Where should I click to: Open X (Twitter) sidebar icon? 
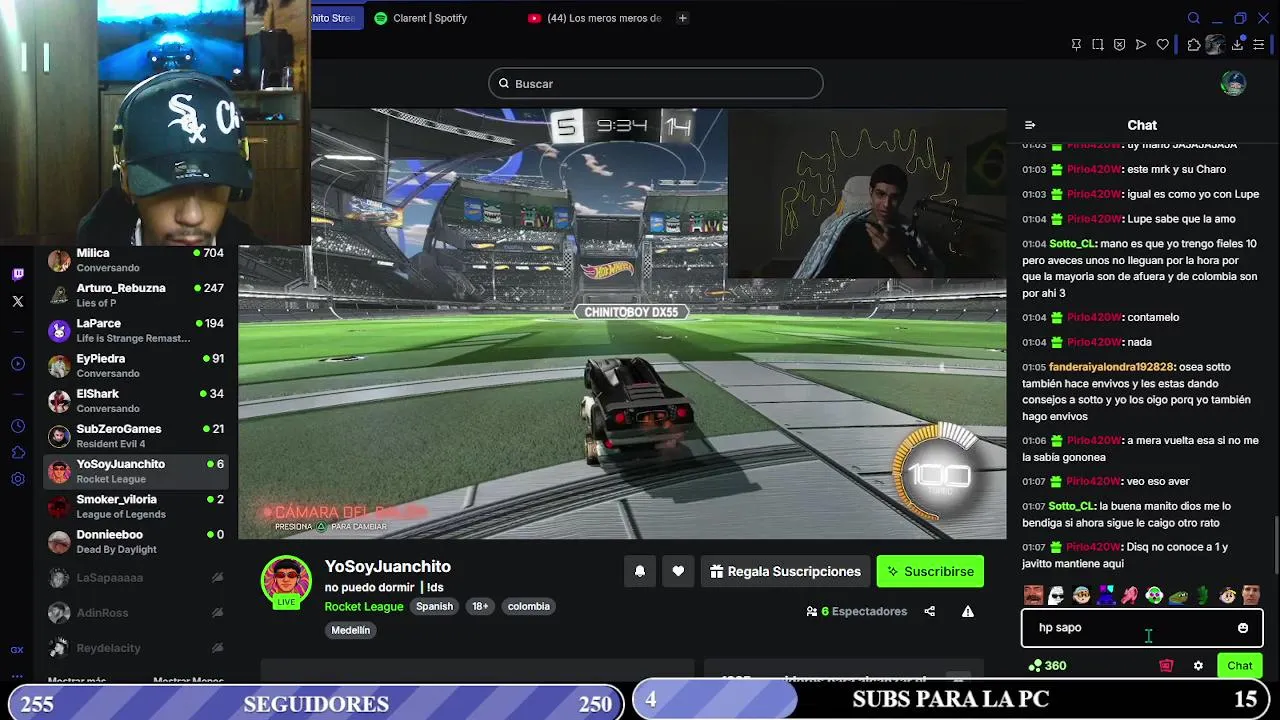(x=18, y=301)
